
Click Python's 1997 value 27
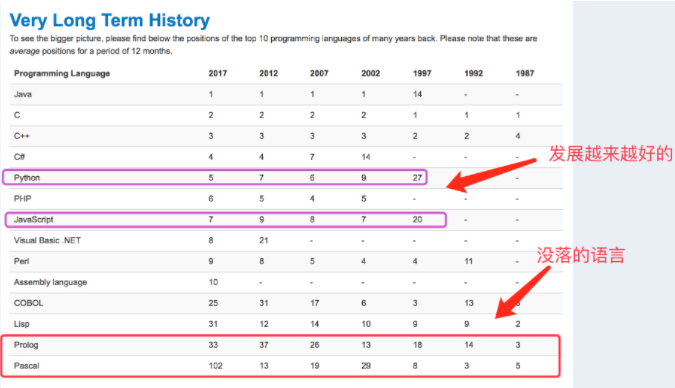[x=417, y=178]
